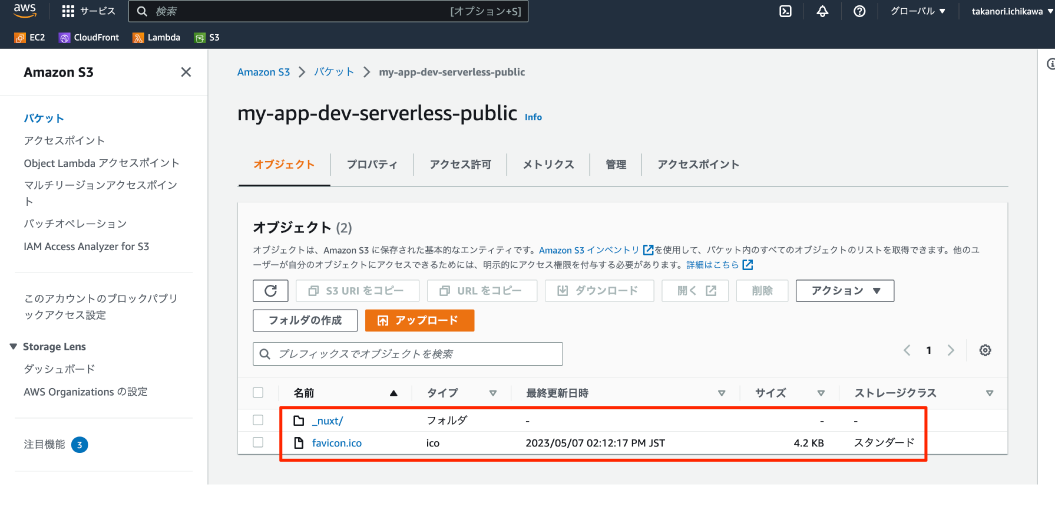Open the notifications bell

(822, 11)
